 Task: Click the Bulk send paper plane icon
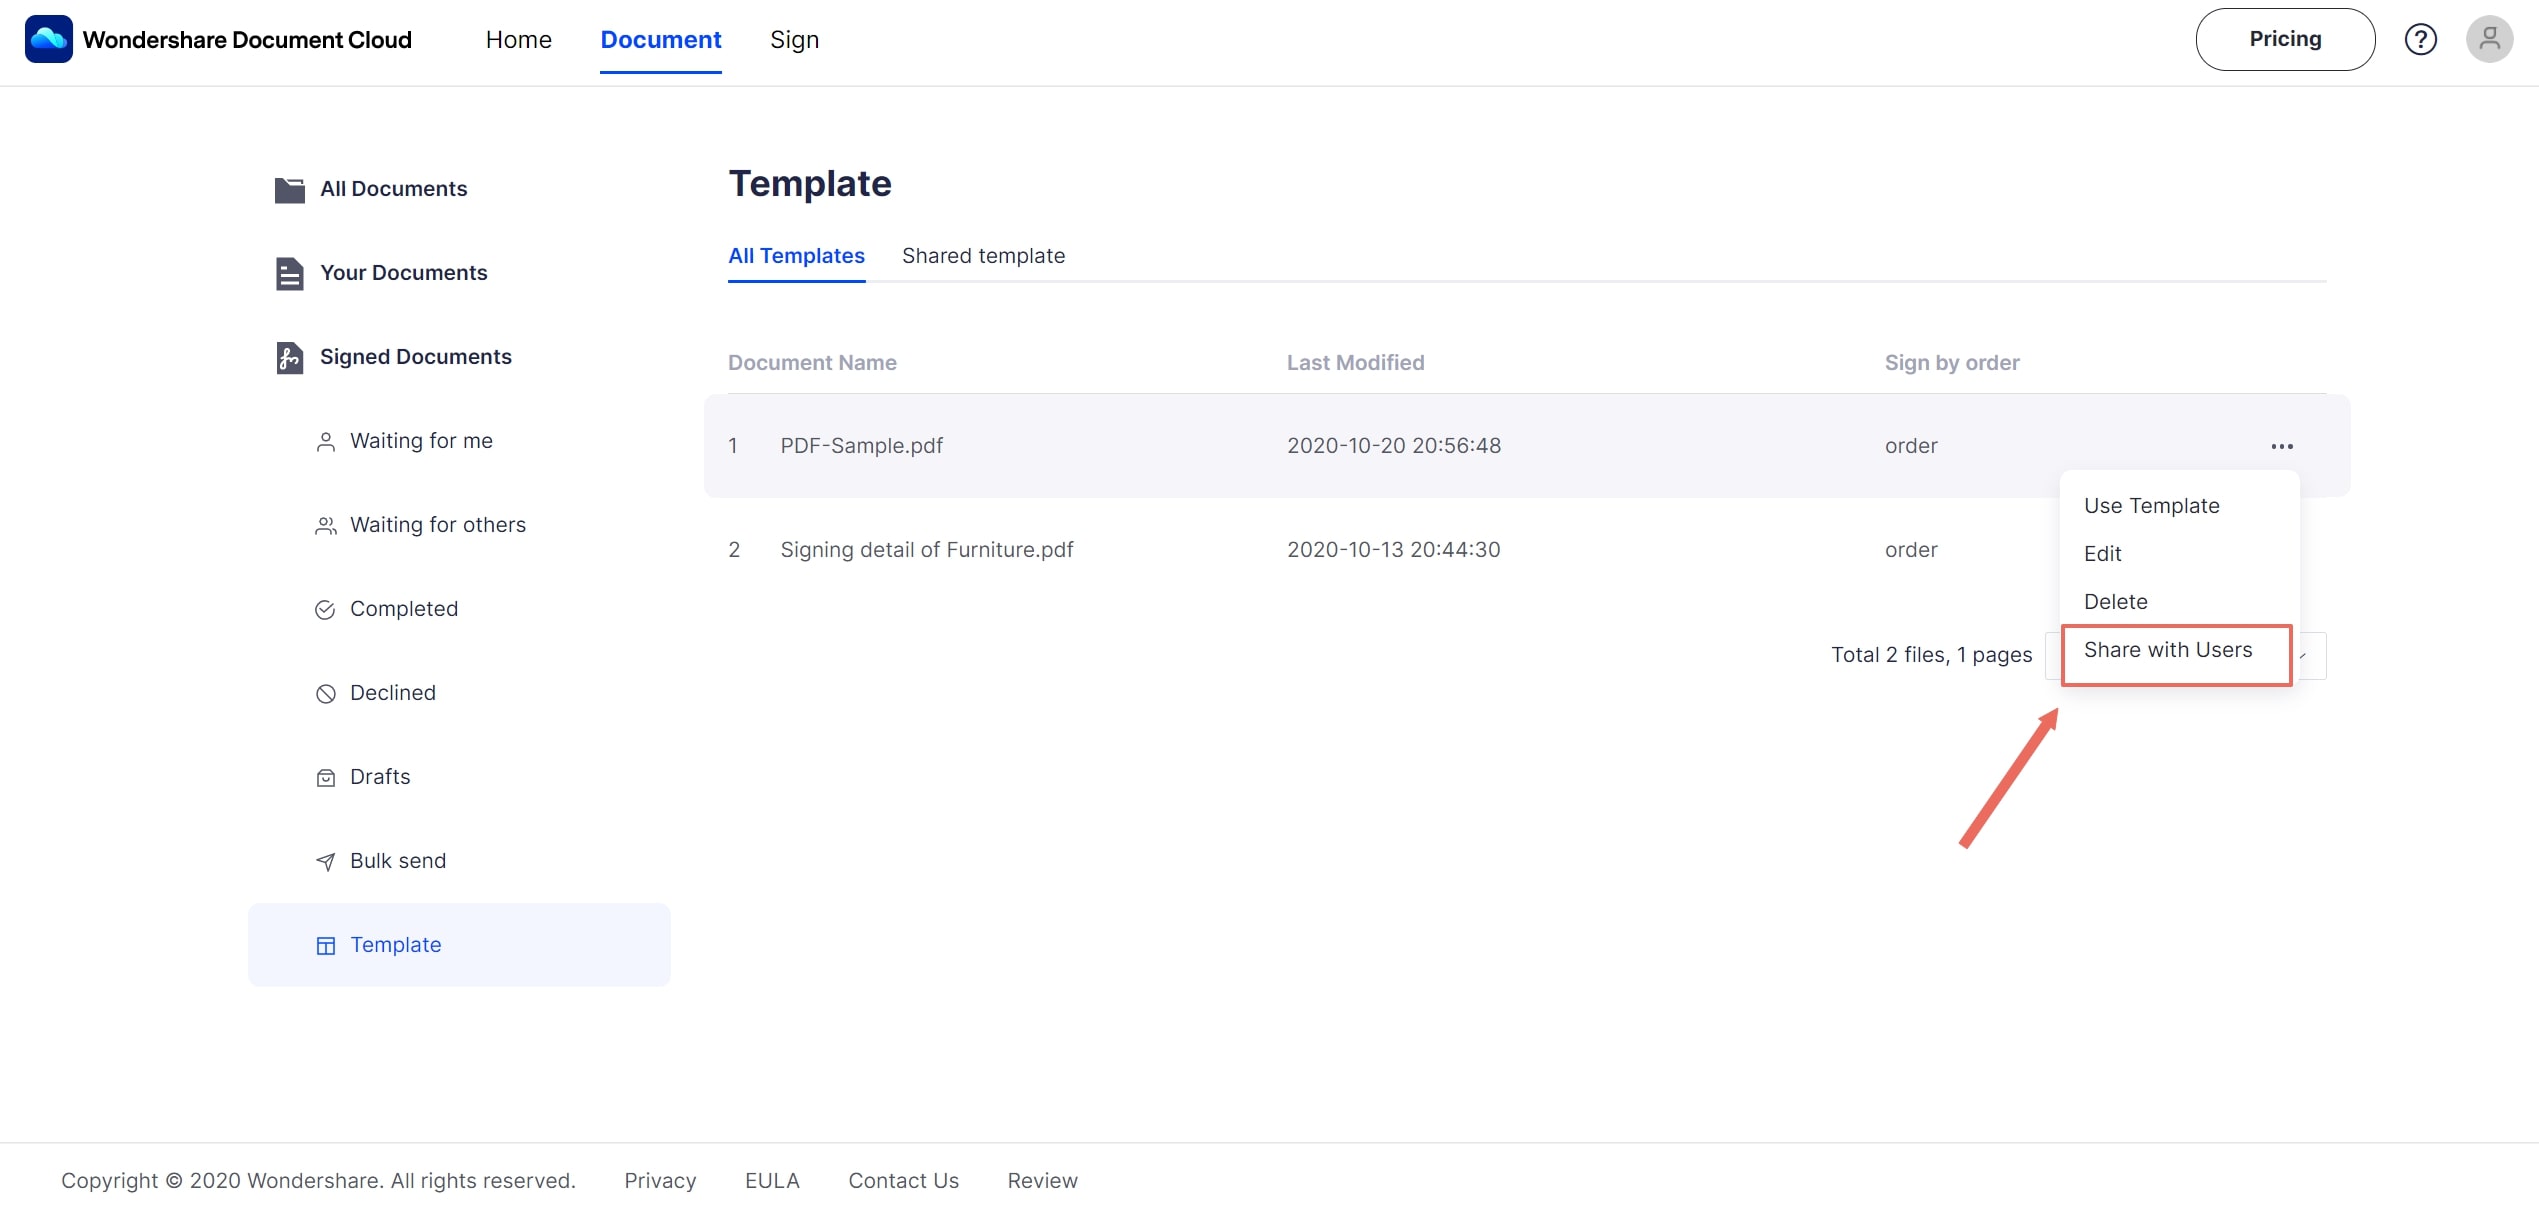(326, 862)
